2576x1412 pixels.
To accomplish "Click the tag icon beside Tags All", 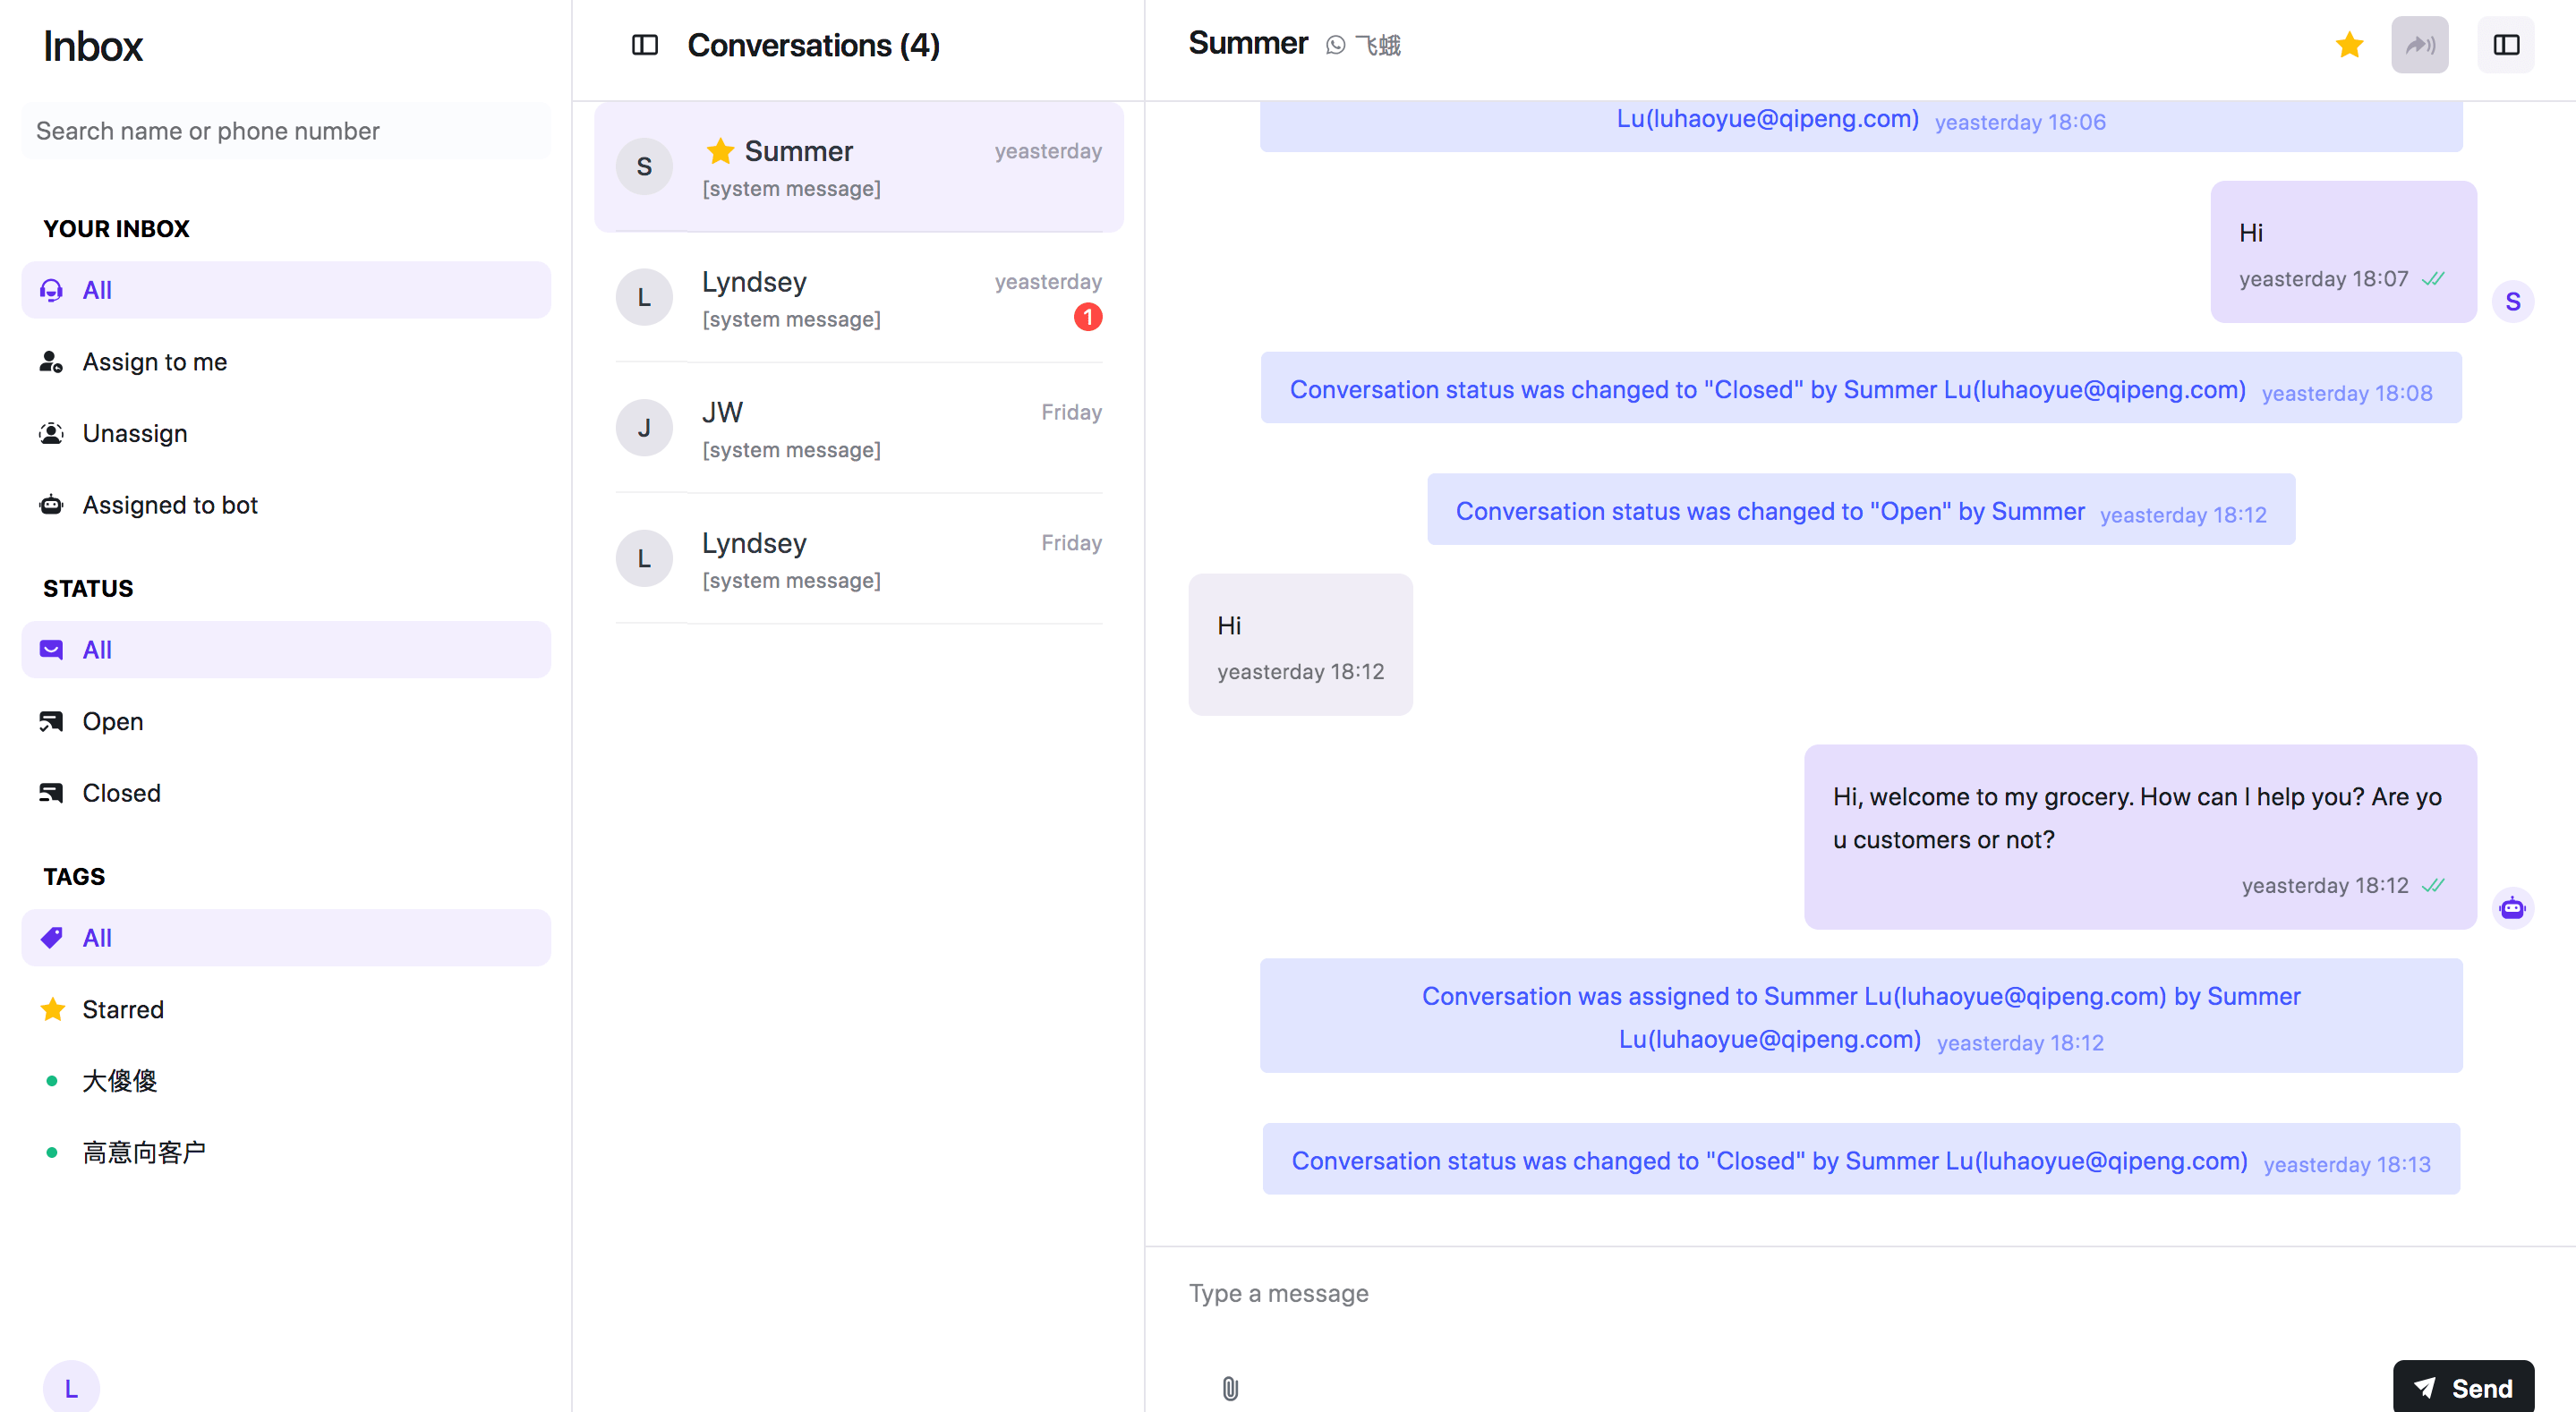I will [51, 937].
